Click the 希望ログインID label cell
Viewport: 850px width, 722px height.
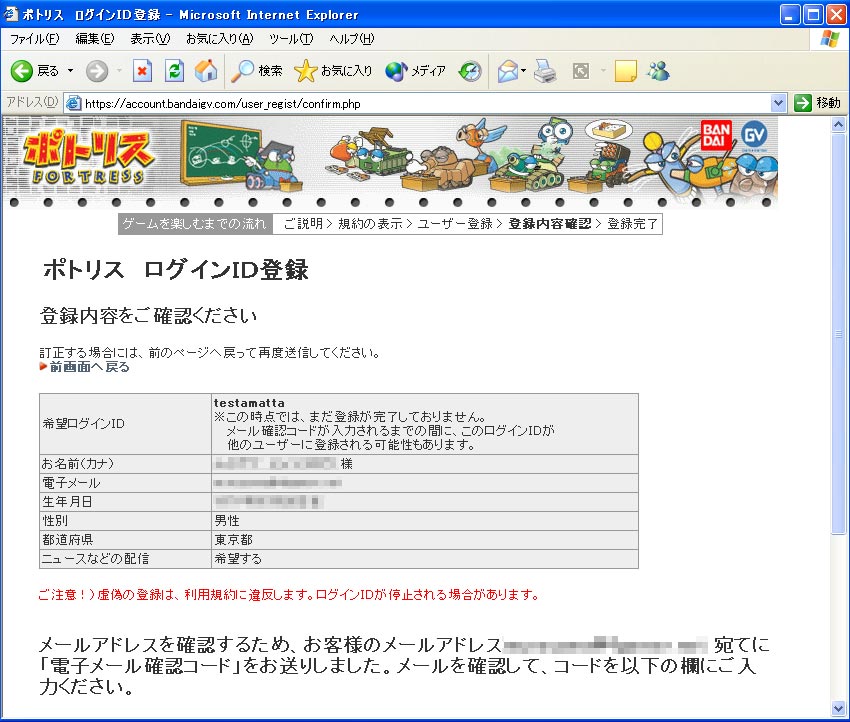point(125,424)
